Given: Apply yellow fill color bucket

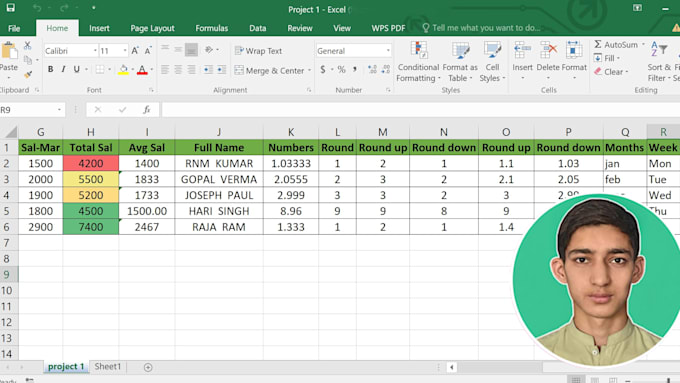Looking at the screenshot, I should point(123,69).
